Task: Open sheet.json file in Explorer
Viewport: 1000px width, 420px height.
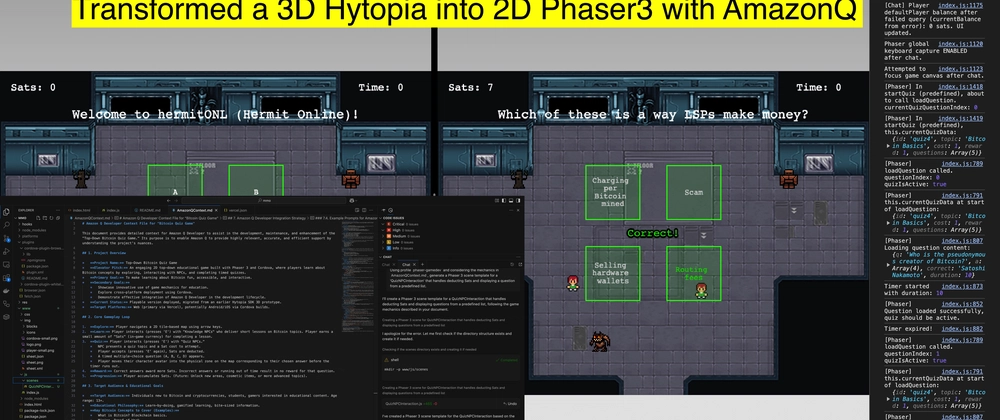Action: tap(35, 356)
